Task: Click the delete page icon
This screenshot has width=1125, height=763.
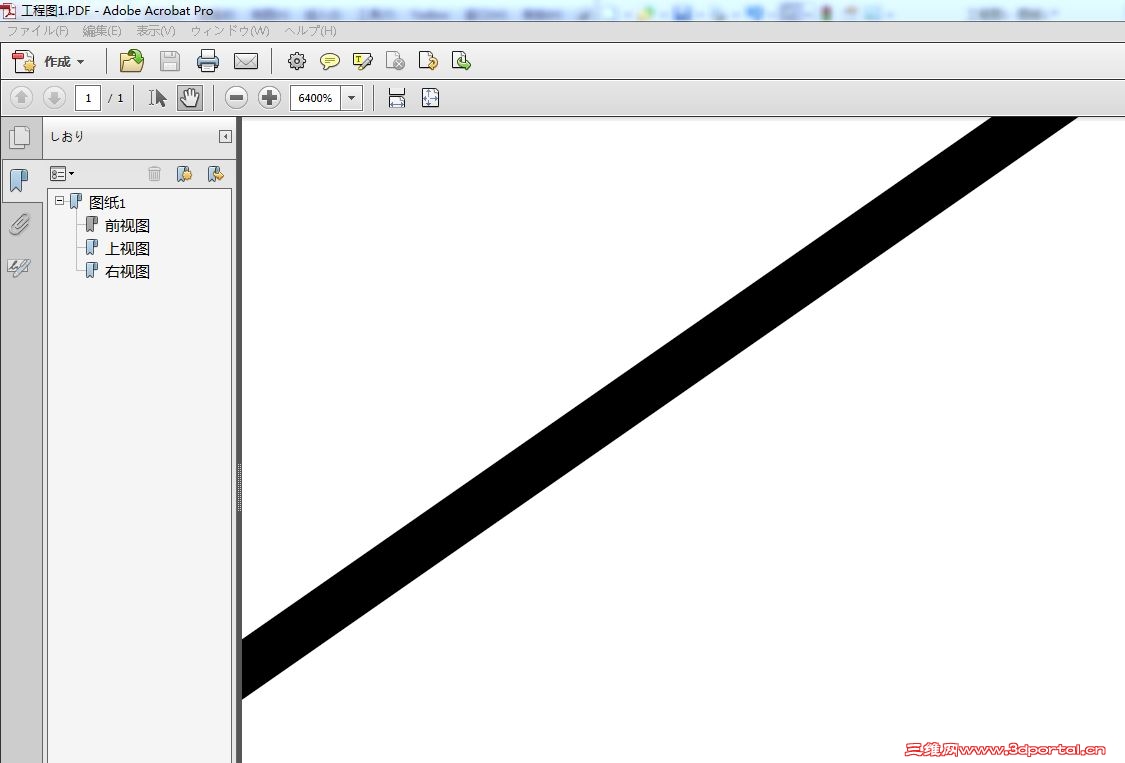Action: tap(395, 62)
